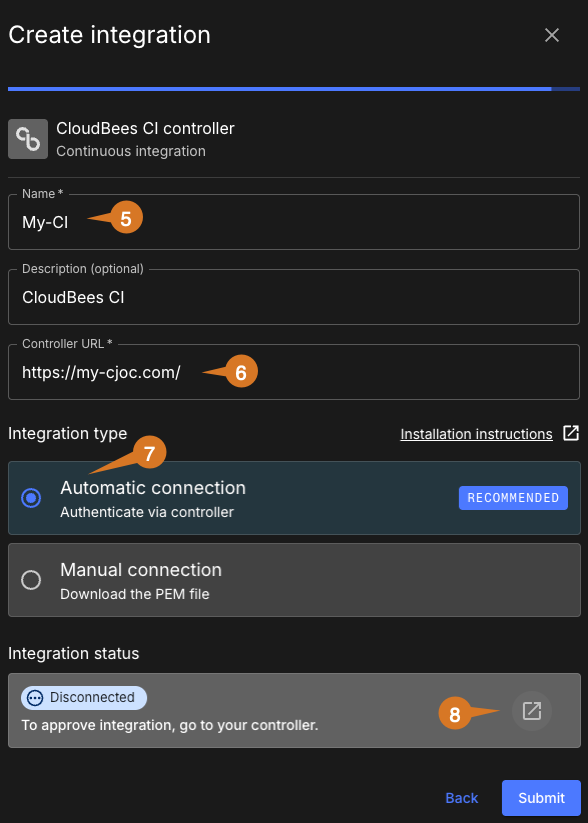Screen dimensions: 588x823
Task: Select the Integration type section heading
Action: coord(67,434)
